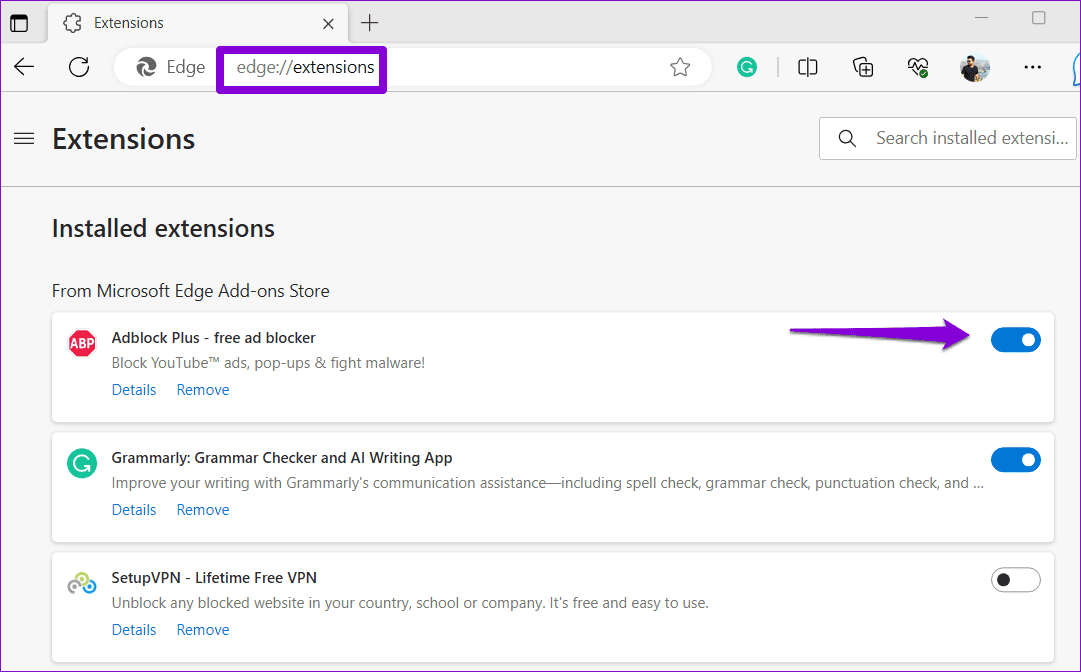Click the Copilot icon at the right edge

coord(1075,67)
